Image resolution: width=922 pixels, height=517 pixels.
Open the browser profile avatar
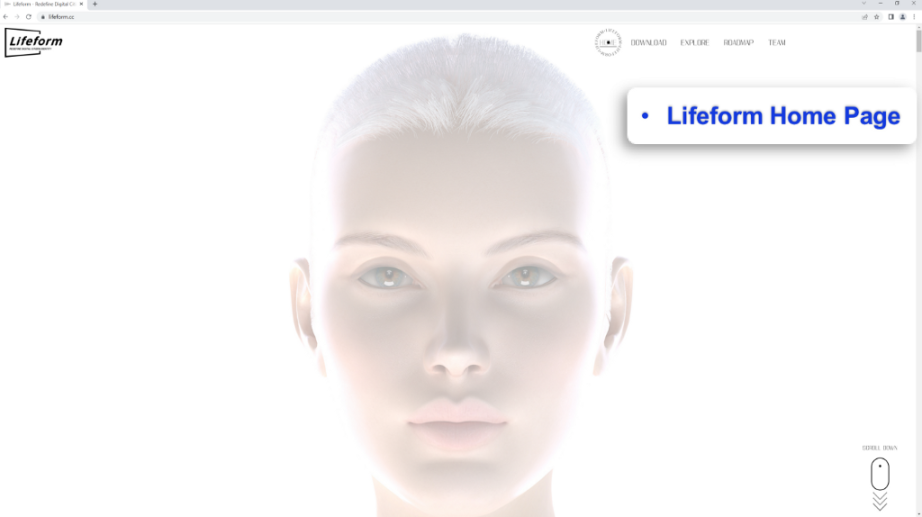902,17
